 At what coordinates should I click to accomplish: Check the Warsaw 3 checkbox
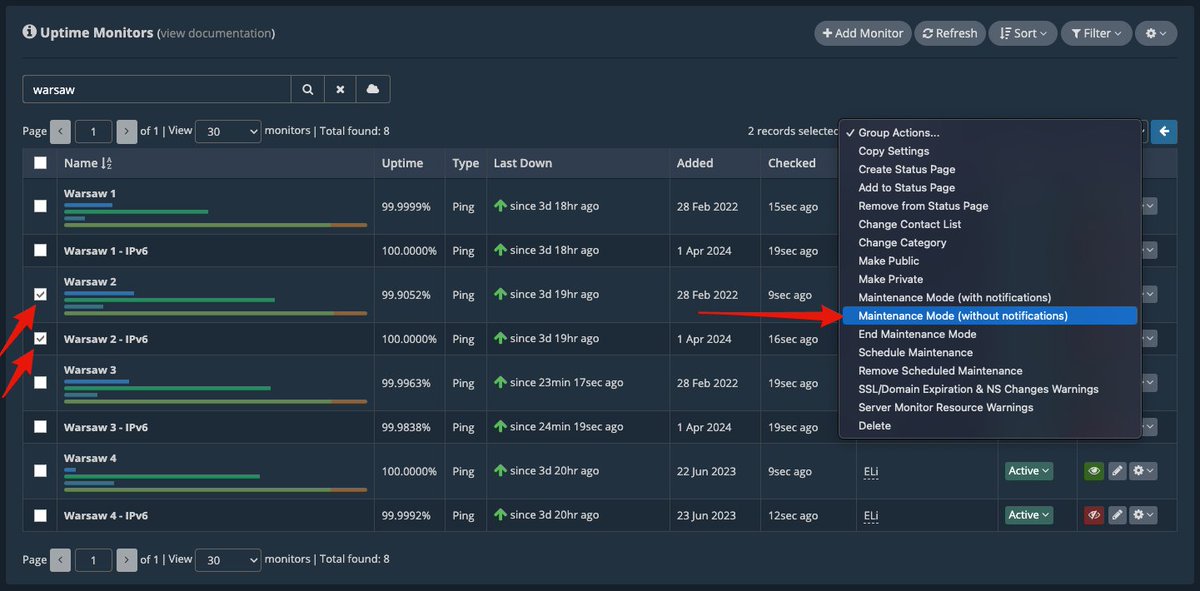click(x=40, y=382)
